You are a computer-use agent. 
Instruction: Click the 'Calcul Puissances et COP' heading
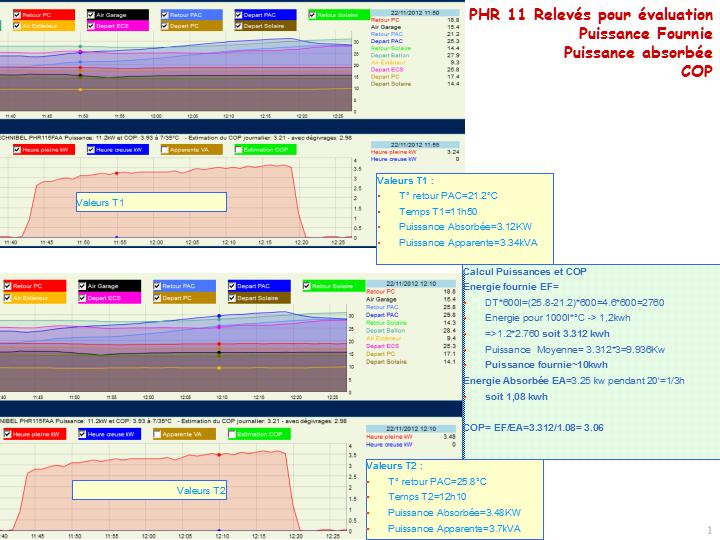pyautogui.click(x=526, y=272)
